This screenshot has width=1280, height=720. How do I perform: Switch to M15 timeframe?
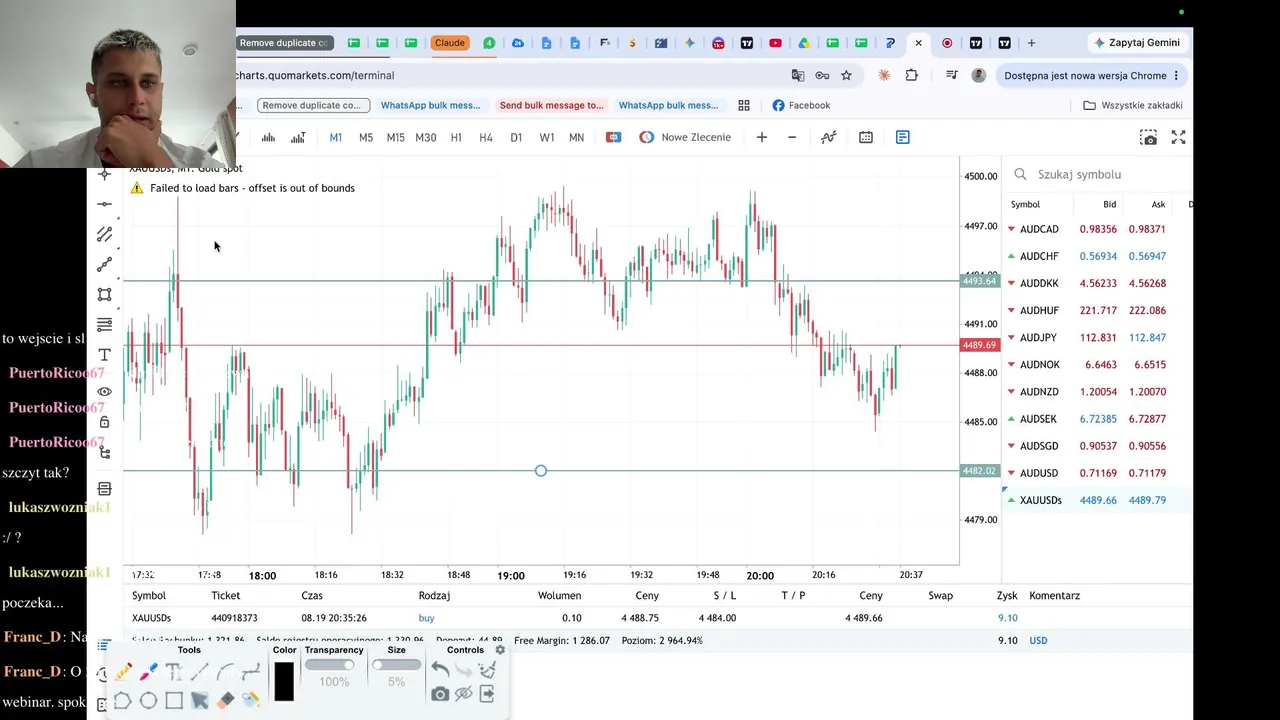[x=396, y=137]
